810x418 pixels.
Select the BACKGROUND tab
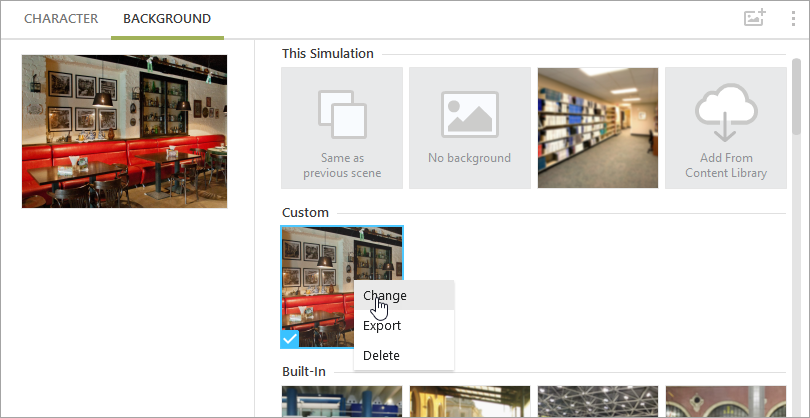pyautogui.click(x=167, y=19)
